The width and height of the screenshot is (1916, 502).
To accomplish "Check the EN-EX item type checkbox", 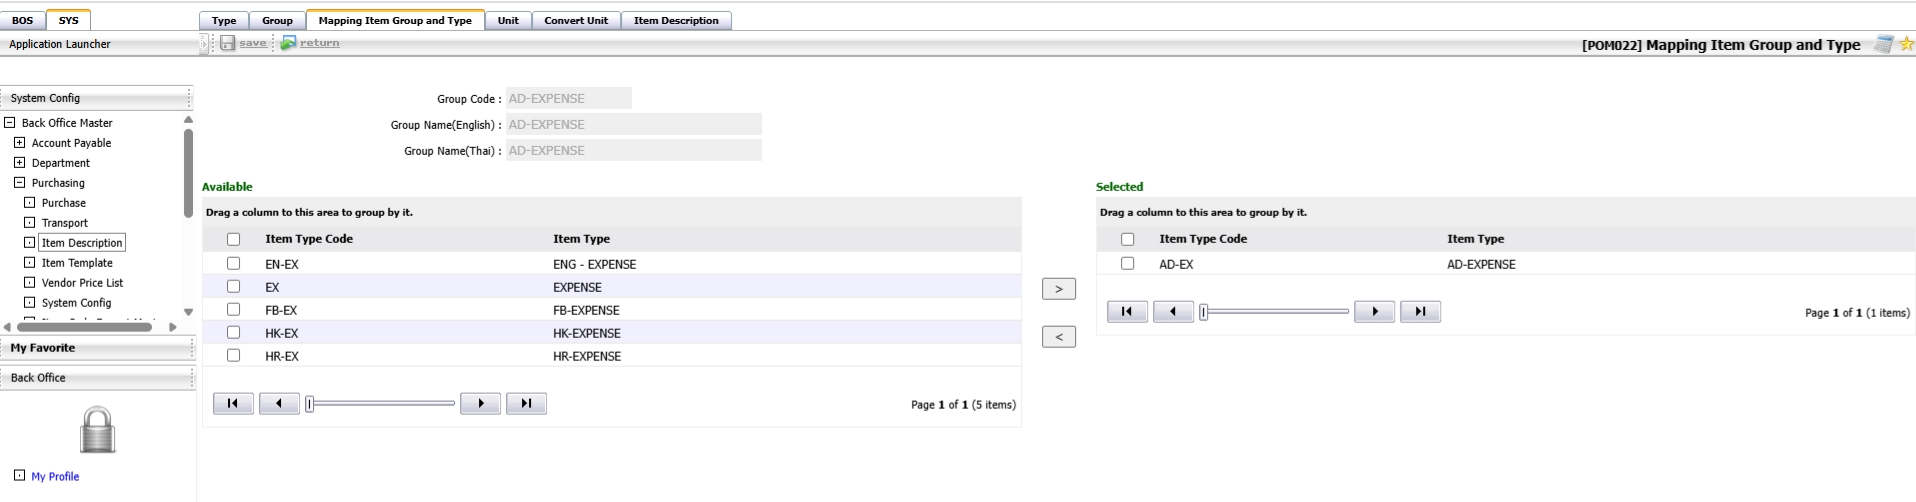I will [233, 264].
